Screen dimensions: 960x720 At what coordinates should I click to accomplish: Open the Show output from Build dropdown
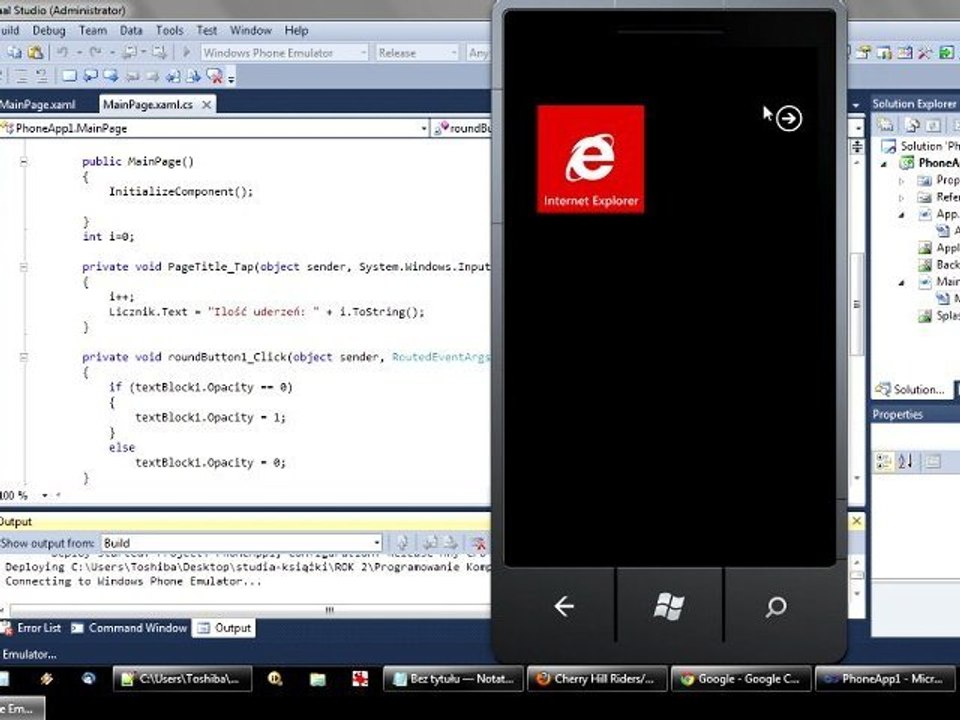(x=377, y=543)
